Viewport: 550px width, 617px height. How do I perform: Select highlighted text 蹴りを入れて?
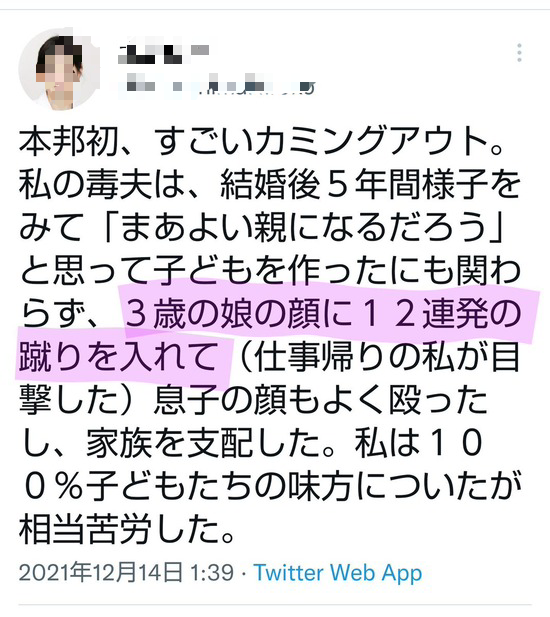(x=119, y=357)
